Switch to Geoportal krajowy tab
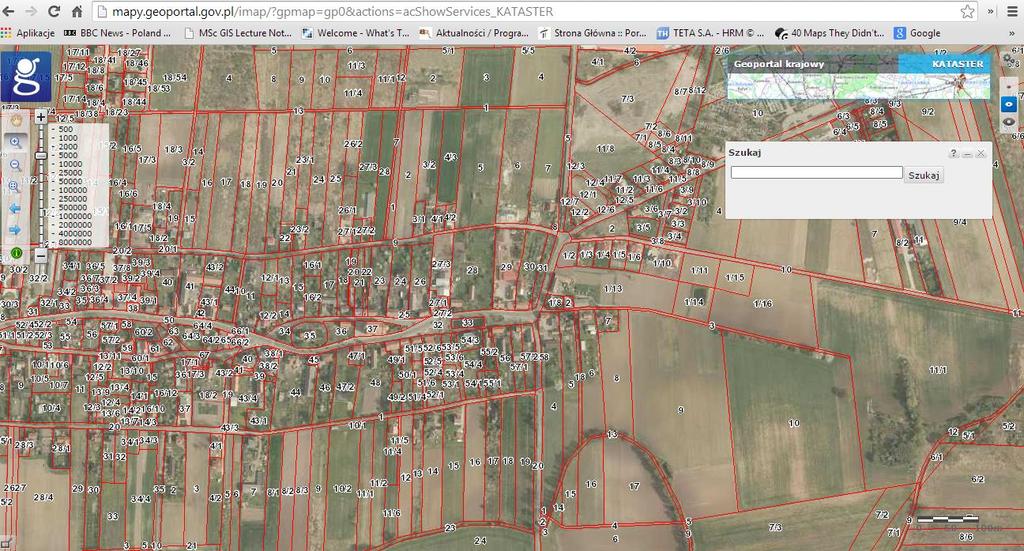This screenshot has height=551, width=1024. [778, 64]
